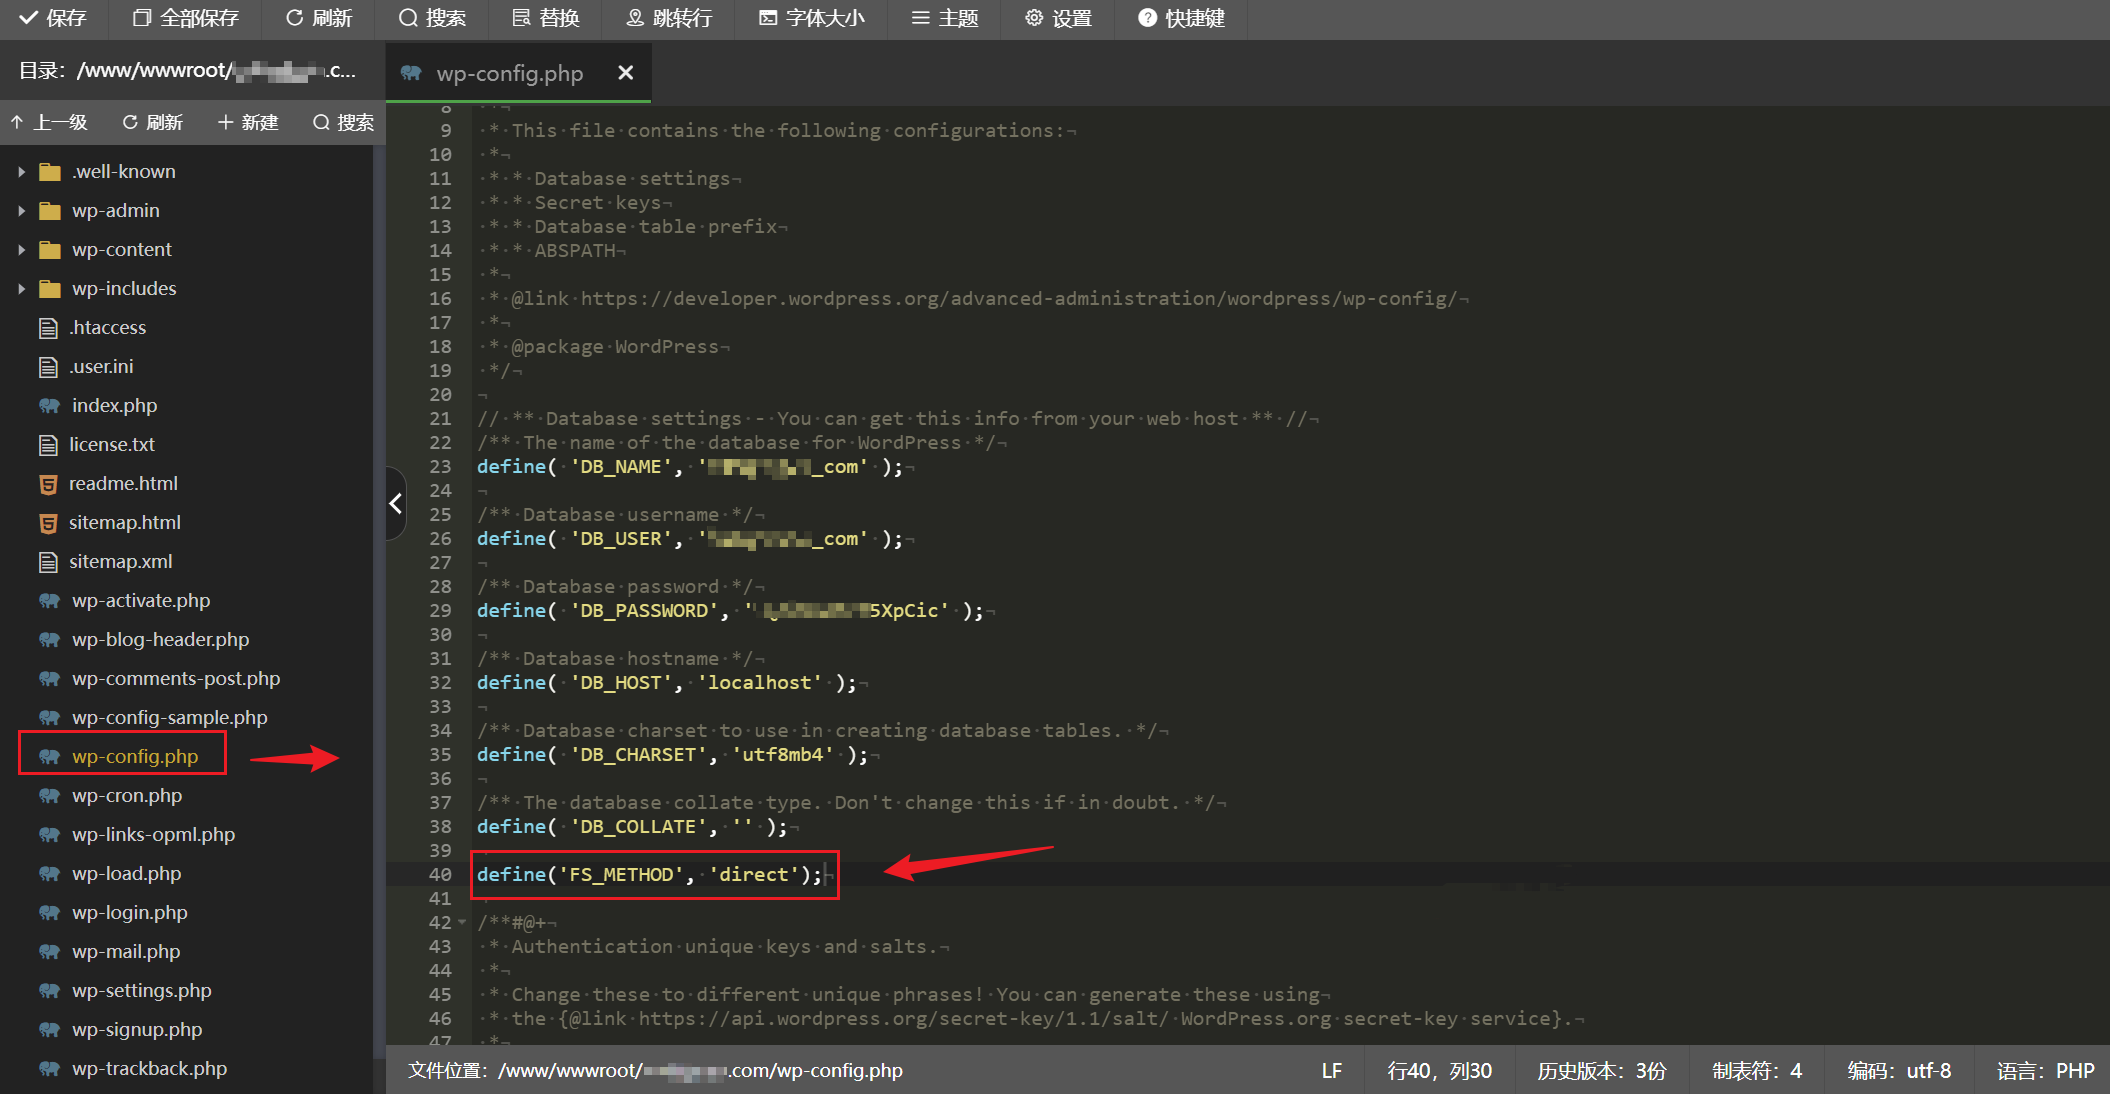Collapse the file sidebar with arrow handle
The width and height of the screenshot is (2110, 1094).
pyautogui.click(x=396, y=503)
